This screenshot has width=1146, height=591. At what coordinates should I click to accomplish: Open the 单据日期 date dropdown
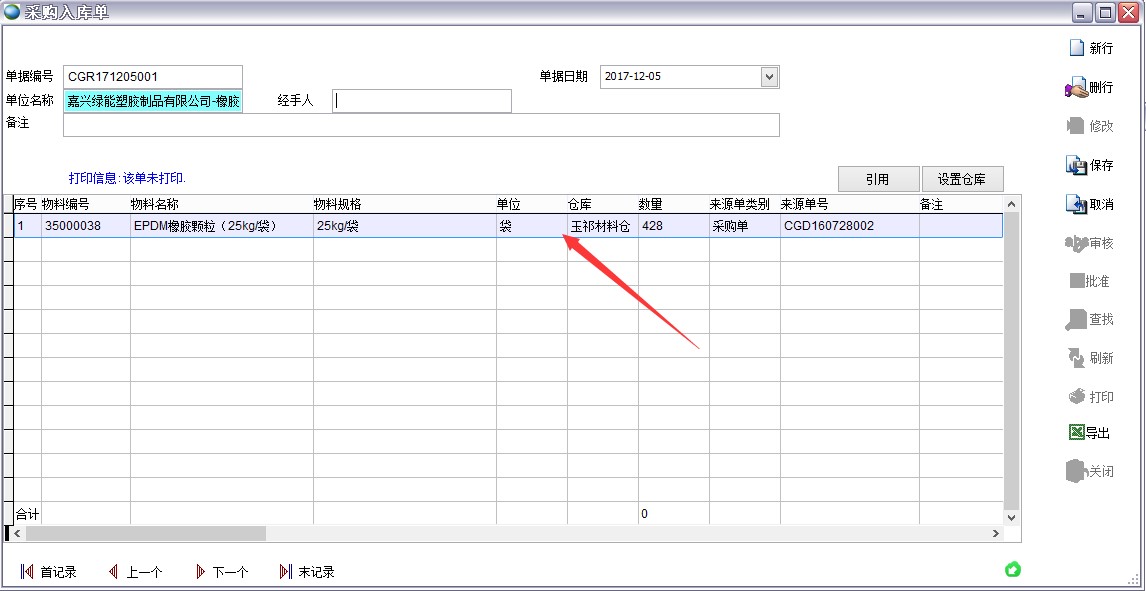(769, 77)
